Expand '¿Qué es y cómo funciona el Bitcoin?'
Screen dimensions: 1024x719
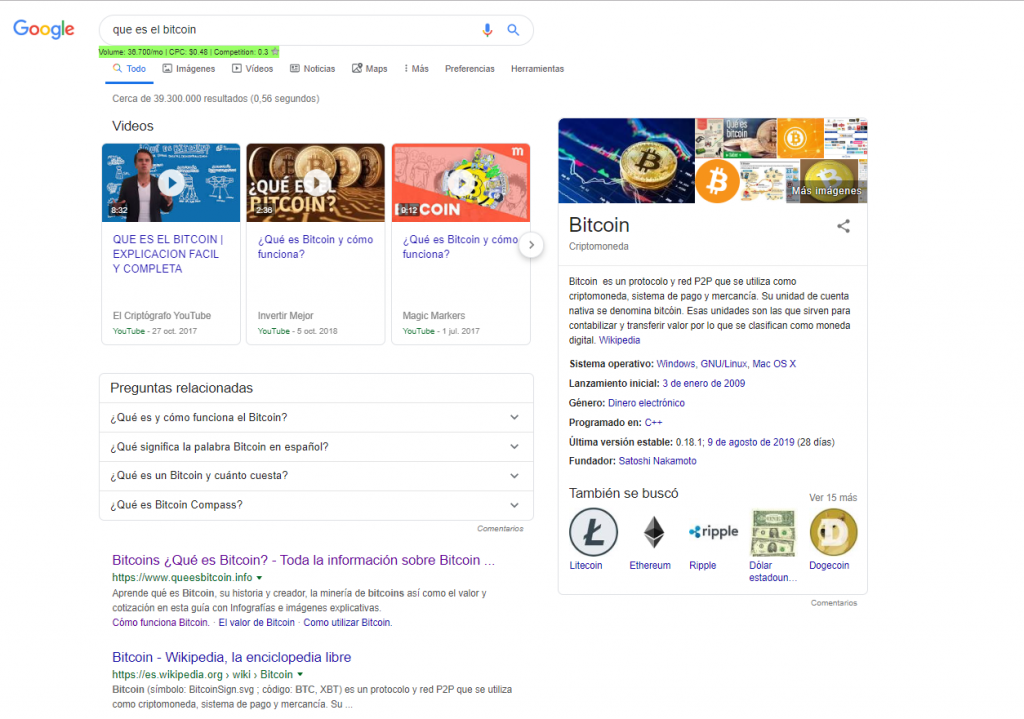tap(316, 417)
